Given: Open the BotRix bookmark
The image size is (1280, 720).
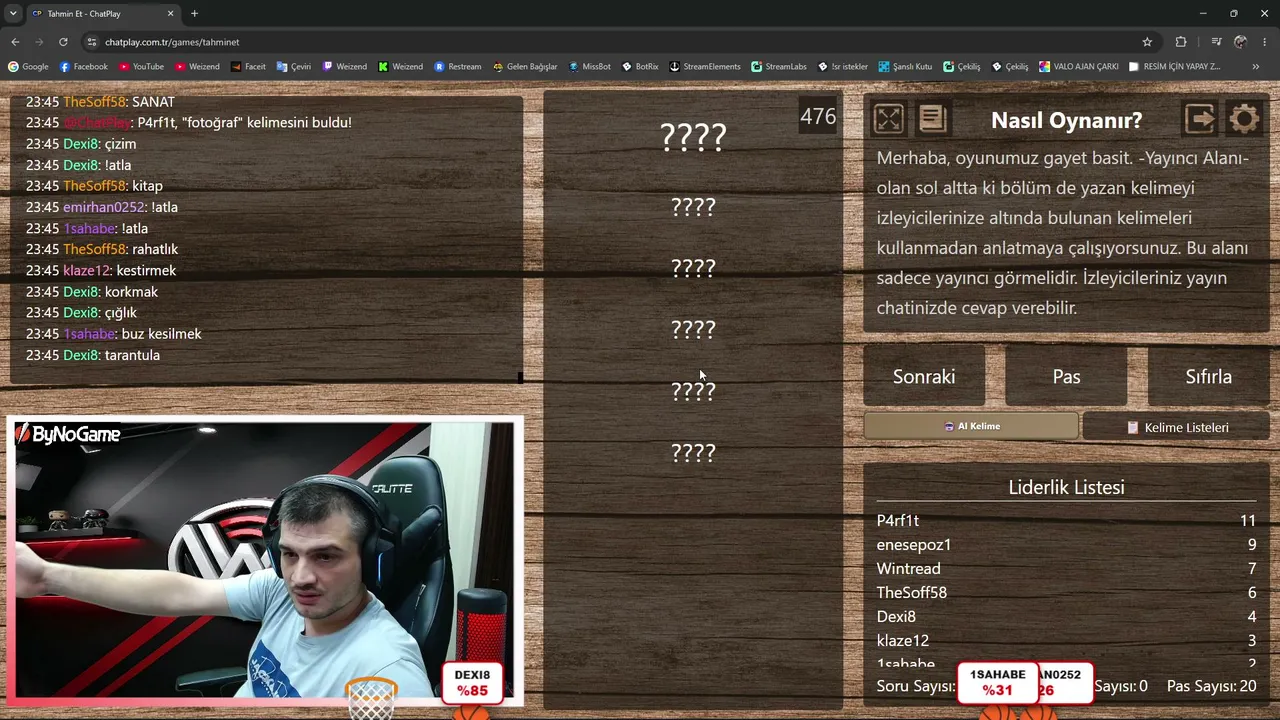Looking at the screenshot, I should point(641,67).
